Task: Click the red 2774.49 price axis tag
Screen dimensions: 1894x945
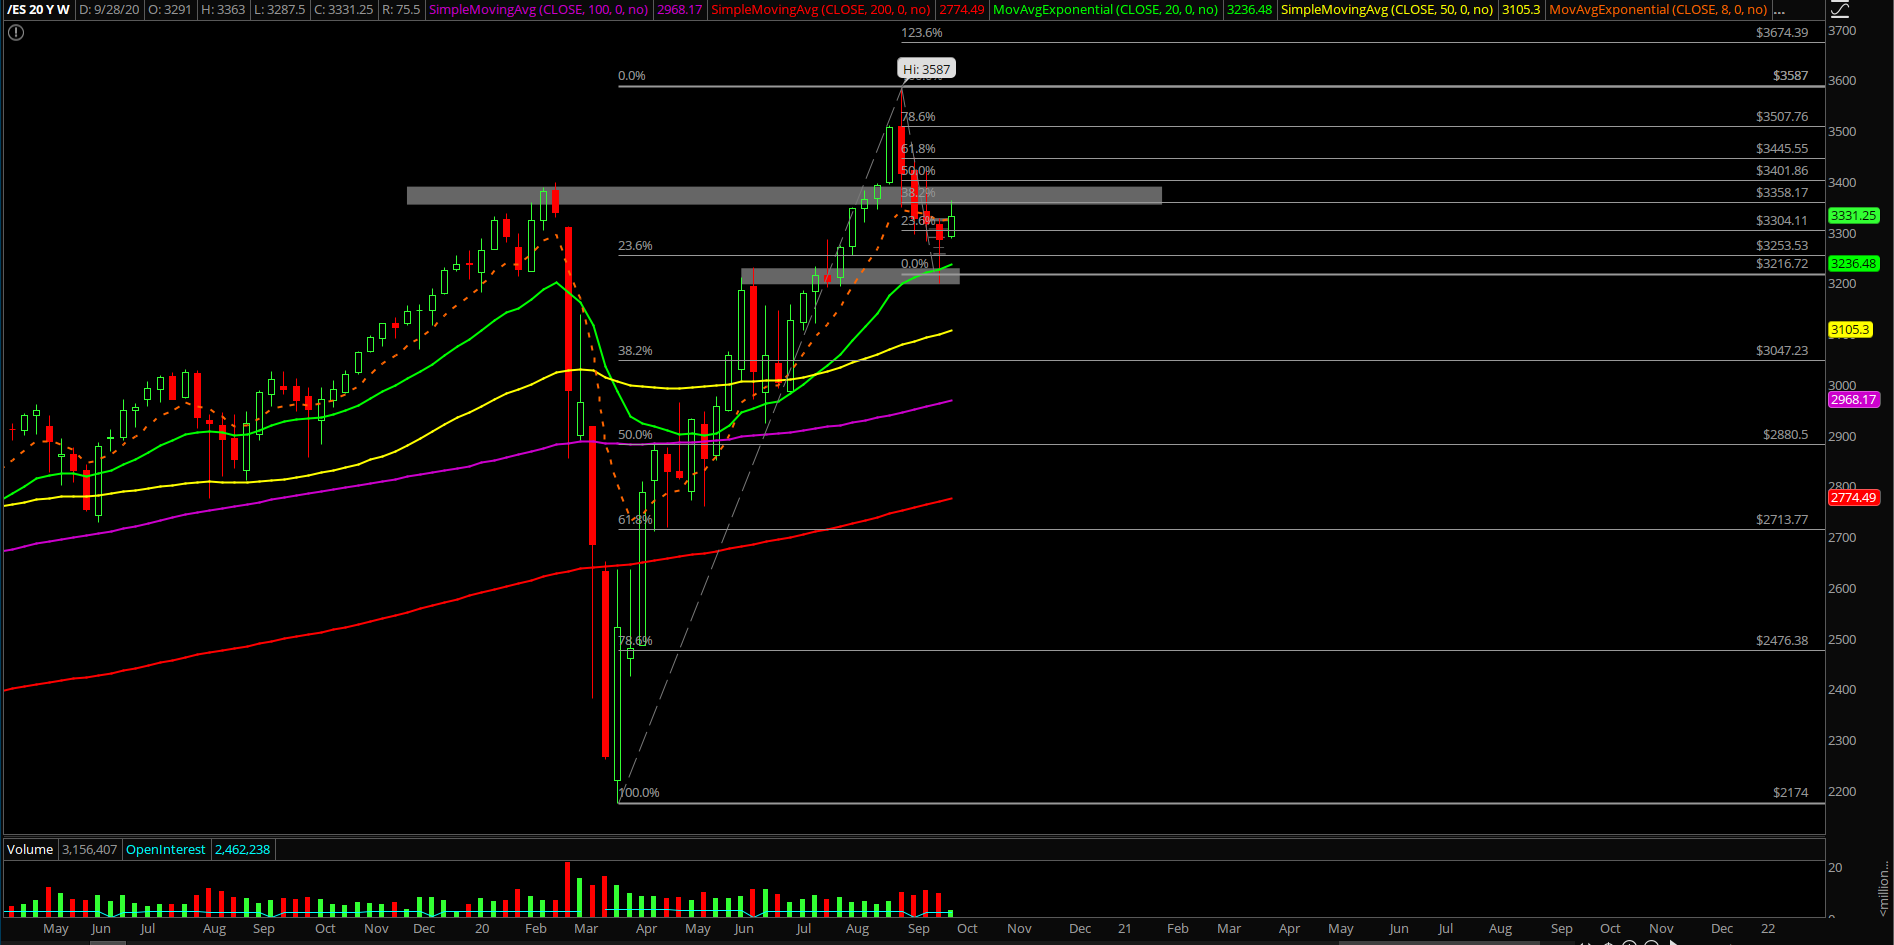Action: 1853,498
